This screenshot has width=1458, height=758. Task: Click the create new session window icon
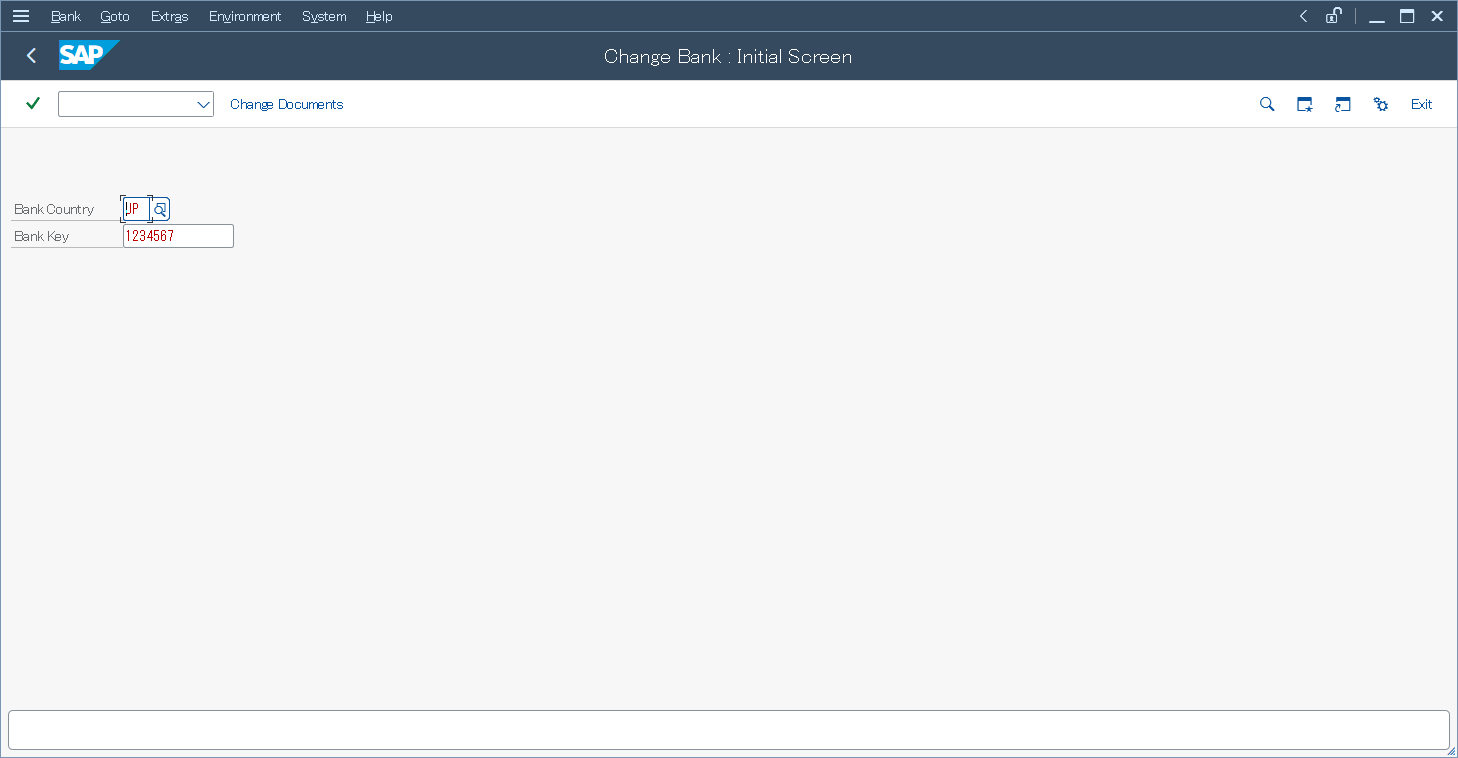1305,104
